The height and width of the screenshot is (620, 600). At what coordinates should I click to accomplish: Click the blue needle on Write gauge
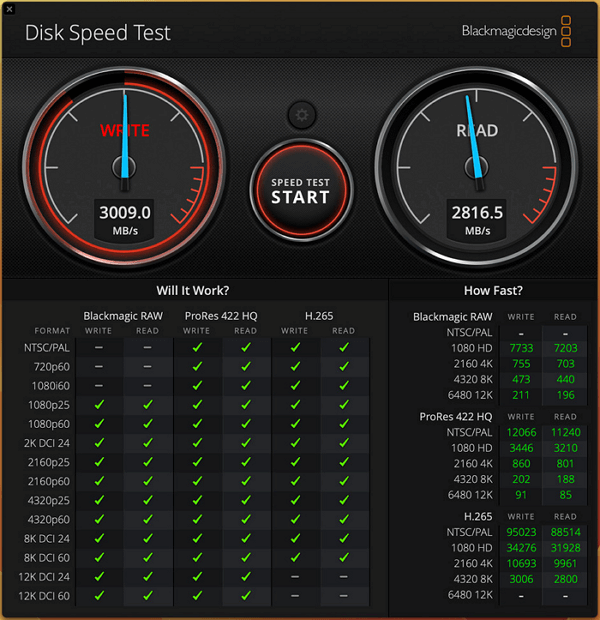pos(126,140)
